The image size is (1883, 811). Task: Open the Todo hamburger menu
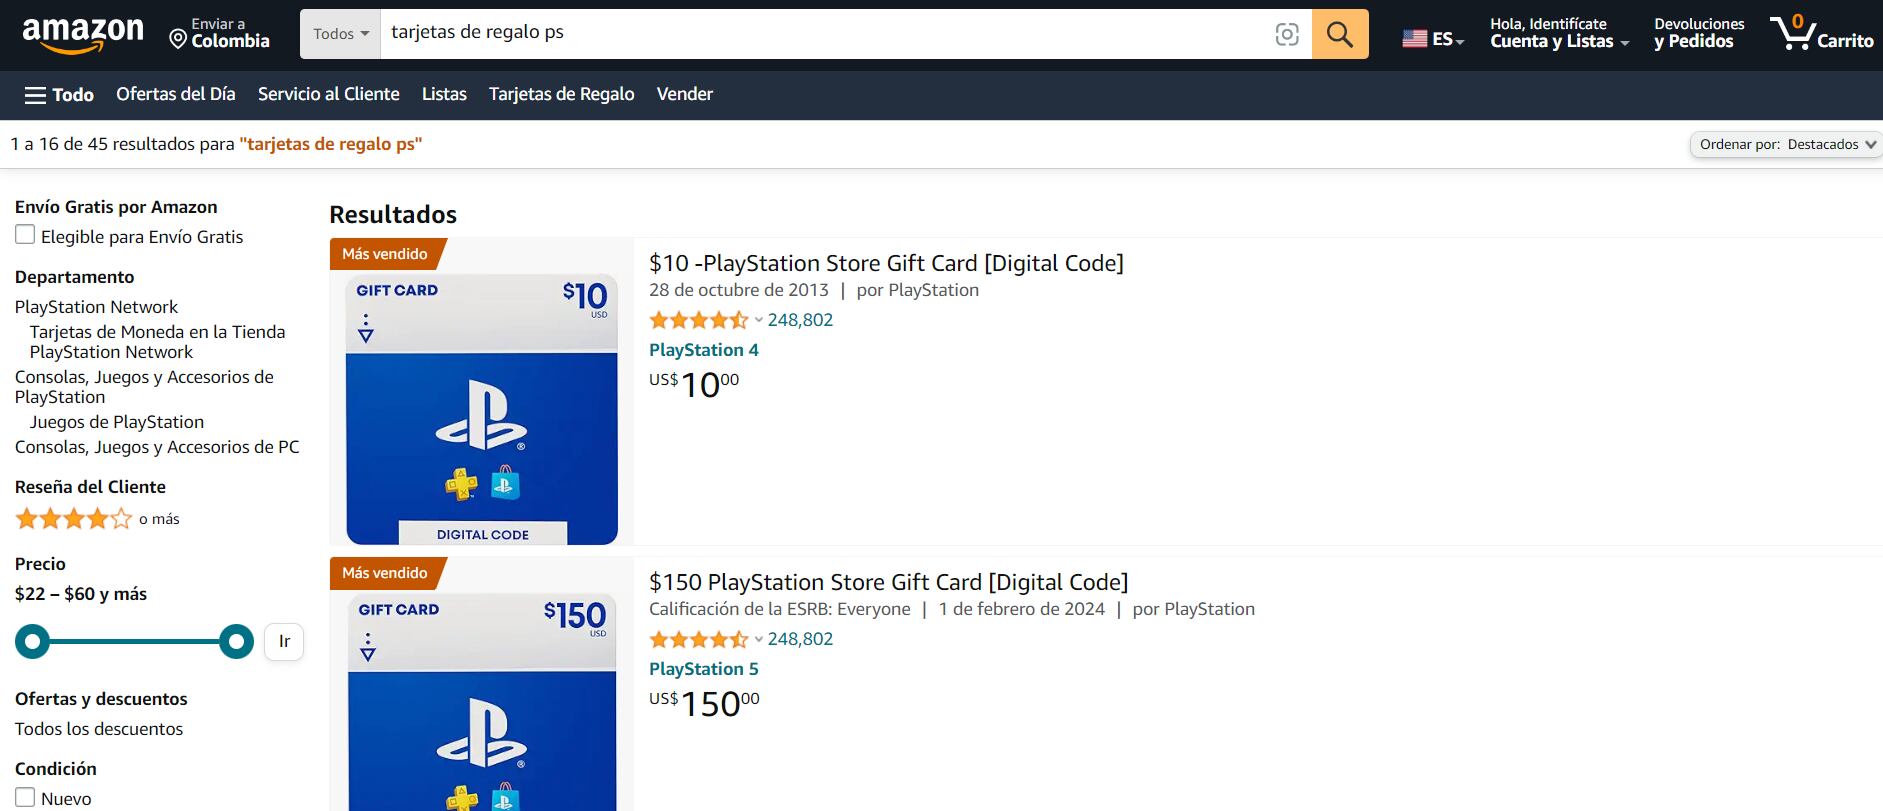(59, 95)
